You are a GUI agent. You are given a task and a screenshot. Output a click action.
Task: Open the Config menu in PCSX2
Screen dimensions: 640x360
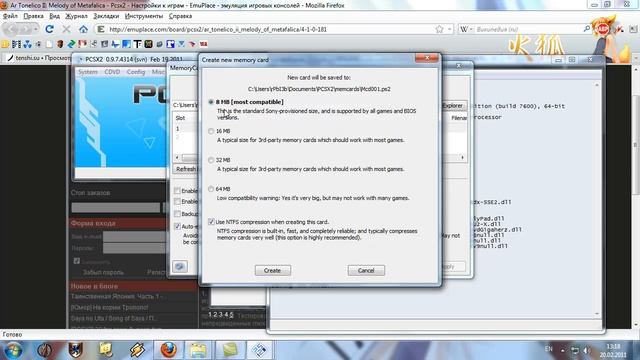pos(136,72)
